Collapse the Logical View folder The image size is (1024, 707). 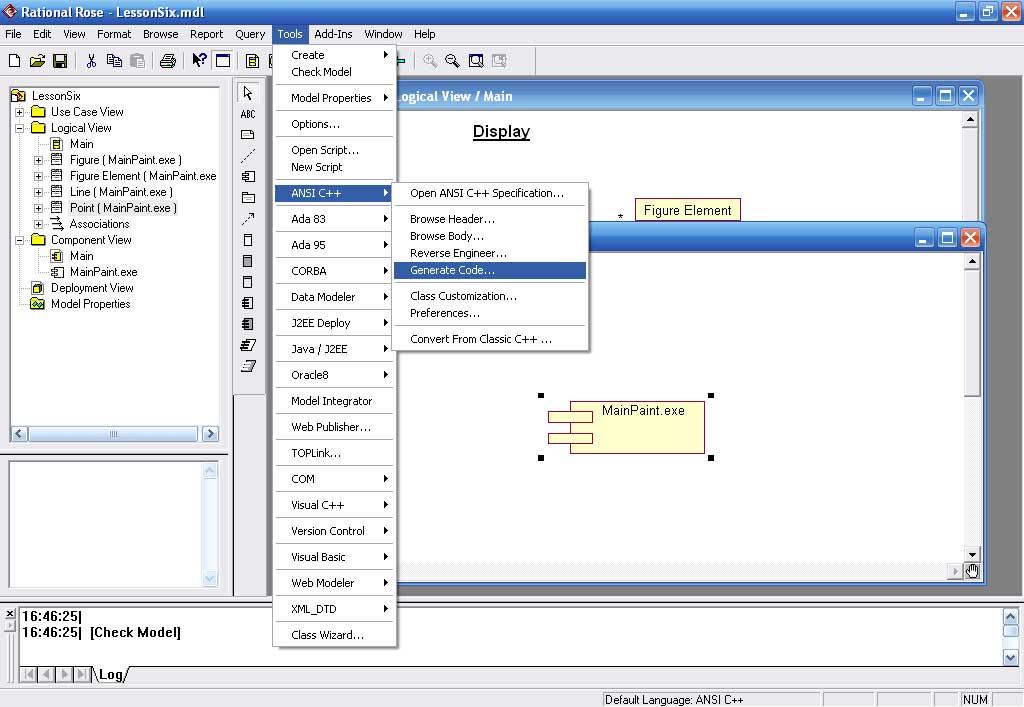tap(20, 128)
